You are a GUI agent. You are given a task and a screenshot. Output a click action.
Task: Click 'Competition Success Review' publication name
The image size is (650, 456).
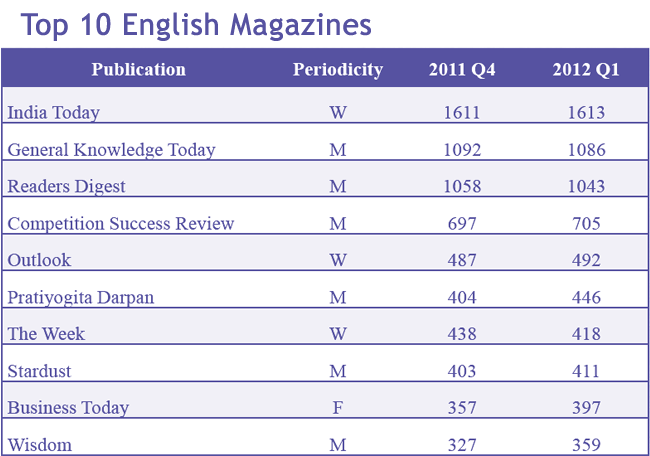coord(121,224)
